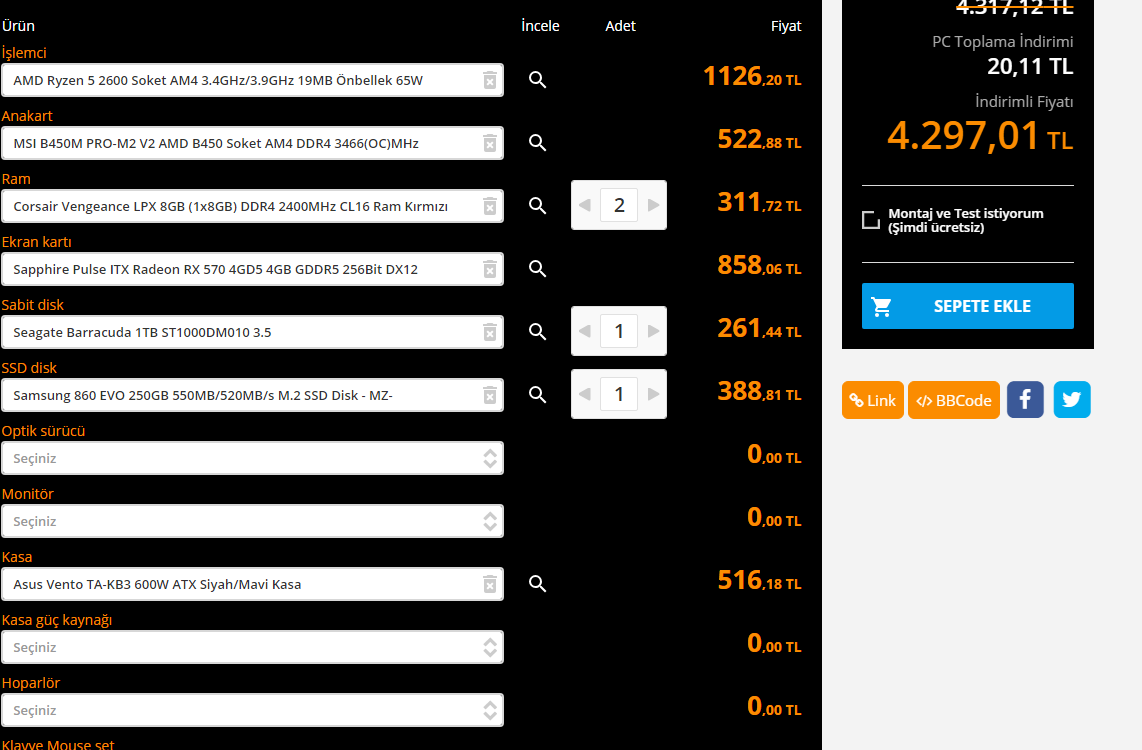Open magnifier for the Seagate Barracuda disk
Screen dimensions: 1142x750
coord(537,331)
